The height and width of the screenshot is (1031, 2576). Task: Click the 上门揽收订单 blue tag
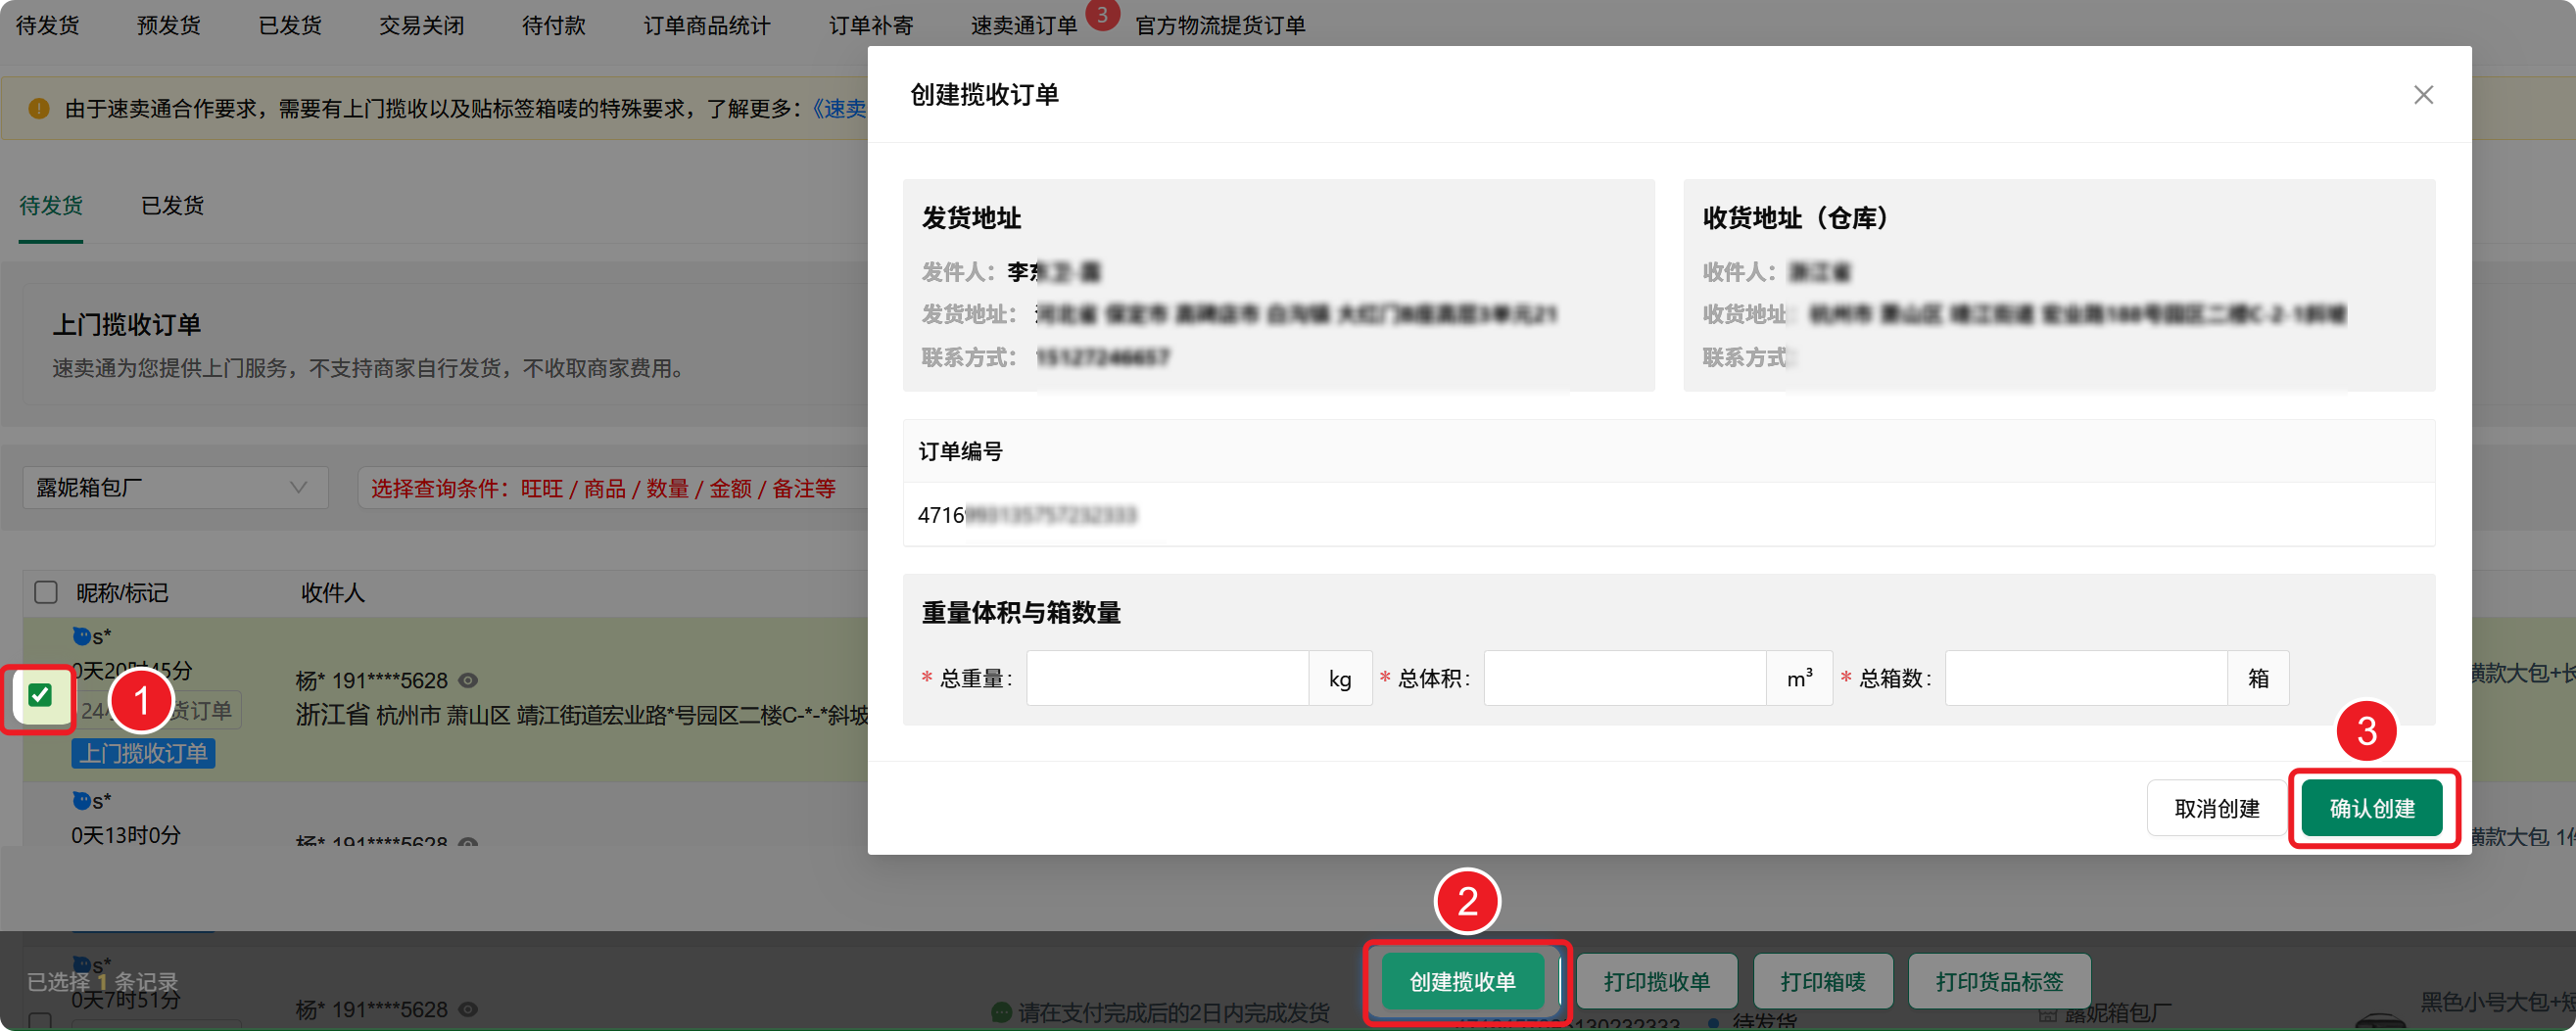tap(143, 753)
